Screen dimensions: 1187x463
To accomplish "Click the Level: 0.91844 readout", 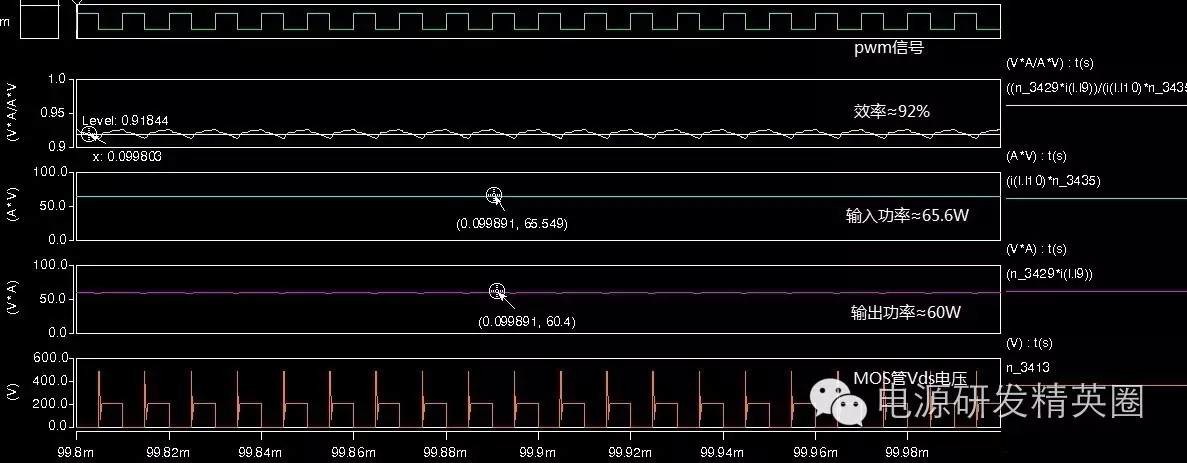I will (x=125, y=121).
